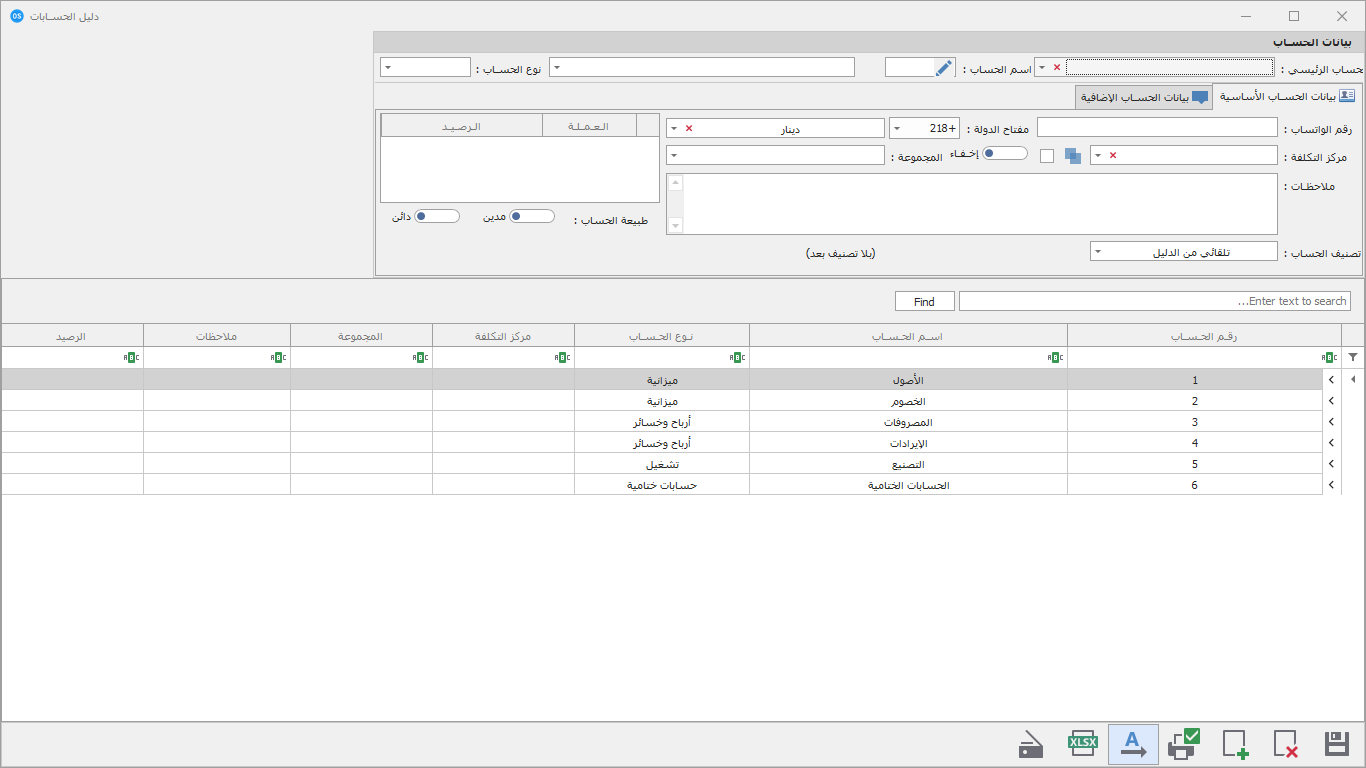
Task: Expand the الحسابات الختامية row chevron
Action: point(1331,485)
